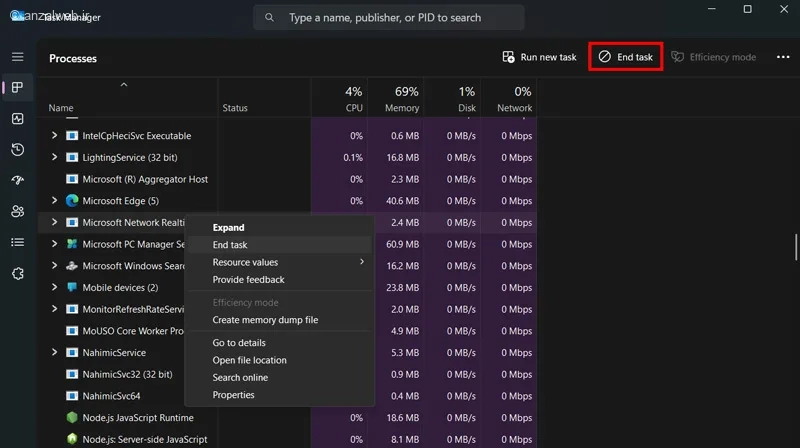Select Go to details menu entry
Viewport: 800px width, 448px height.
280,343
